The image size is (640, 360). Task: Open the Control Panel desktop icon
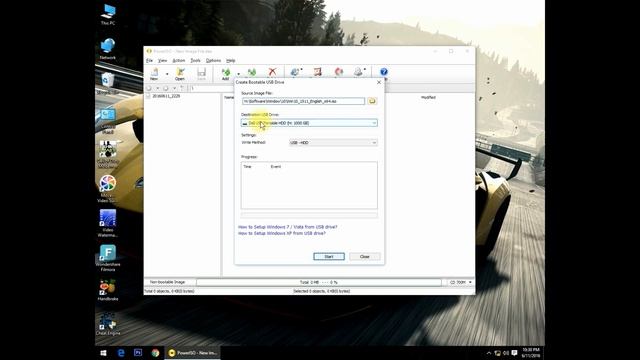click(x=108, y=121)
